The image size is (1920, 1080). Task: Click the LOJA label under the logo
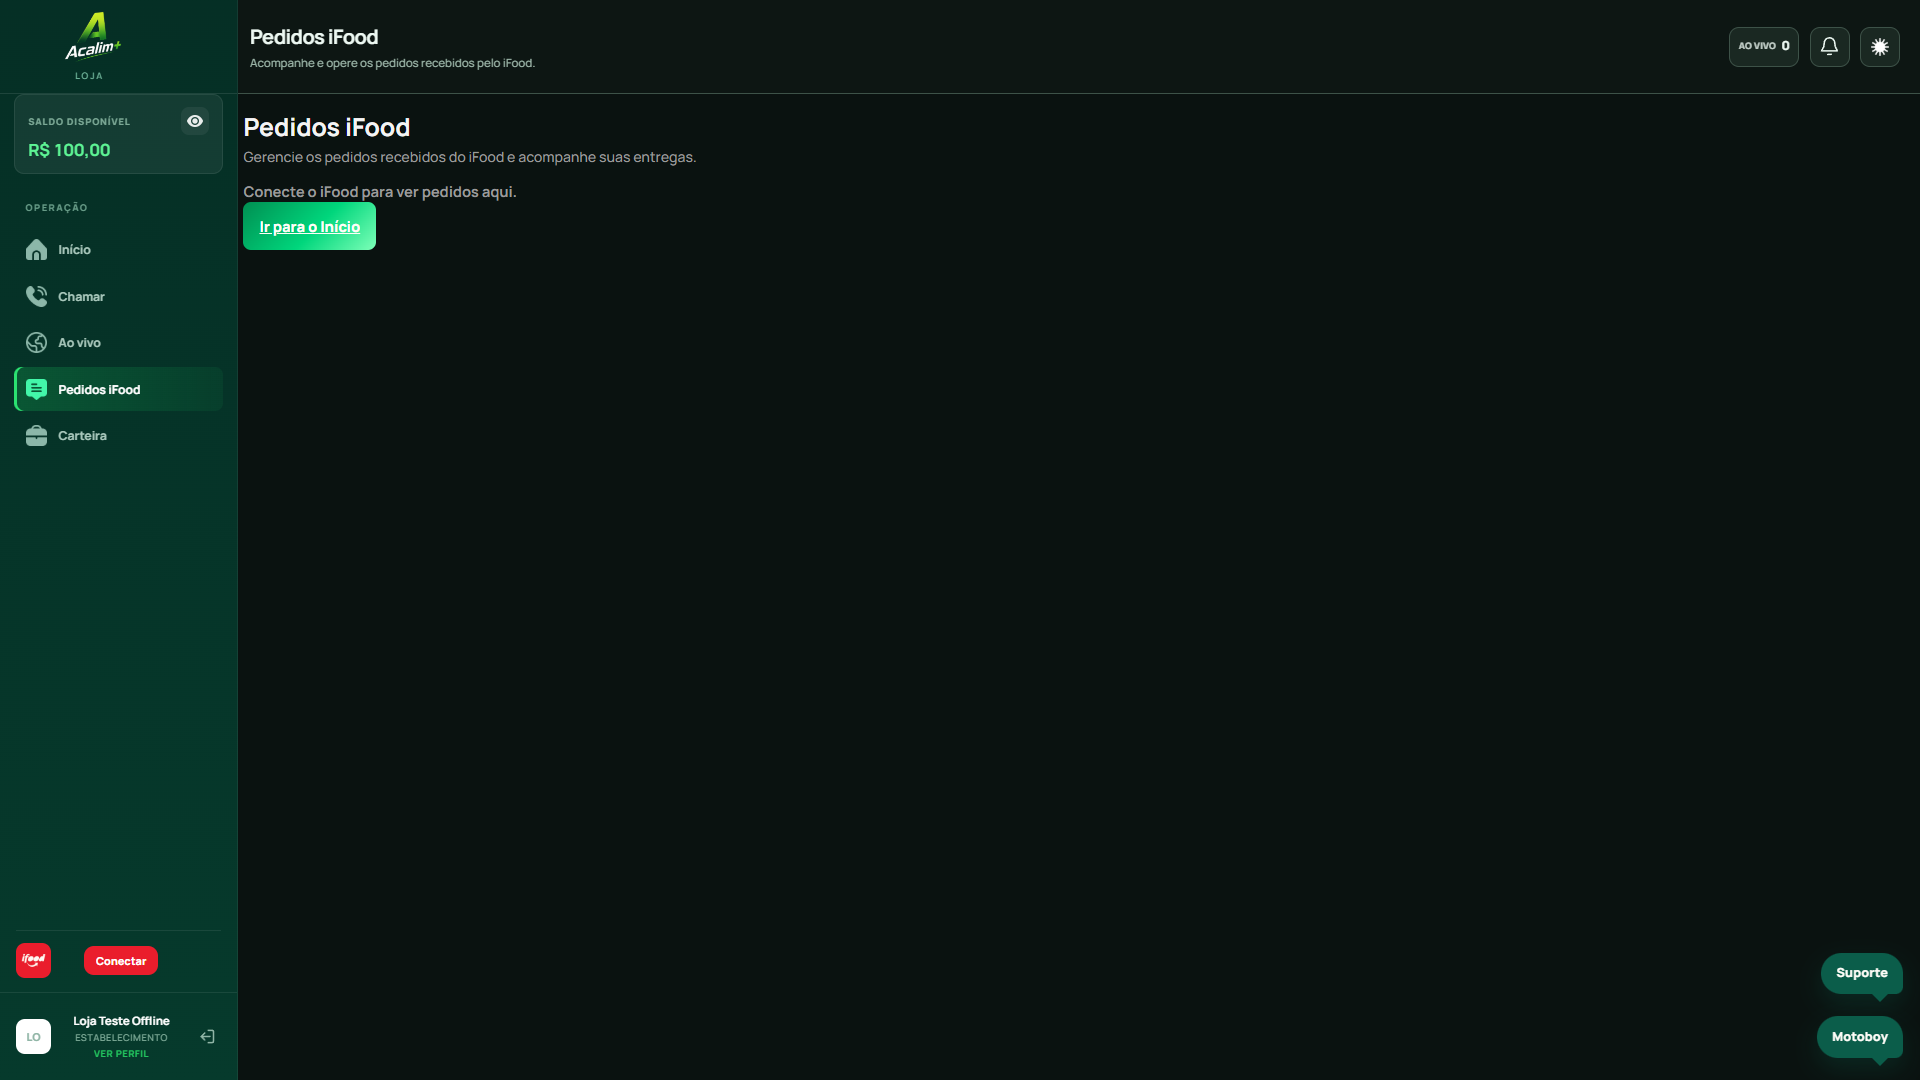click(x=89, y=76)
